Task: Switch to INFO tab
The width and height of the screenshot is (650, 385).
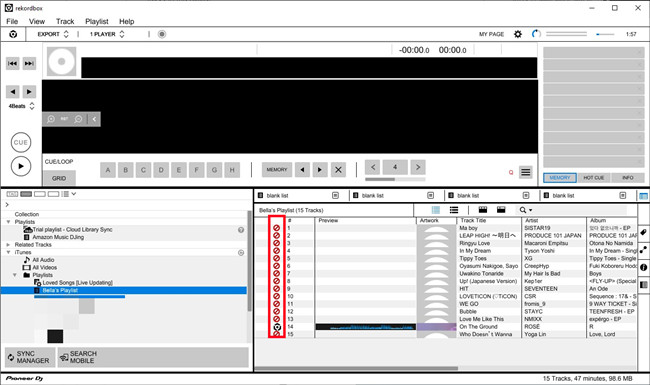Action: click(628, 178)
